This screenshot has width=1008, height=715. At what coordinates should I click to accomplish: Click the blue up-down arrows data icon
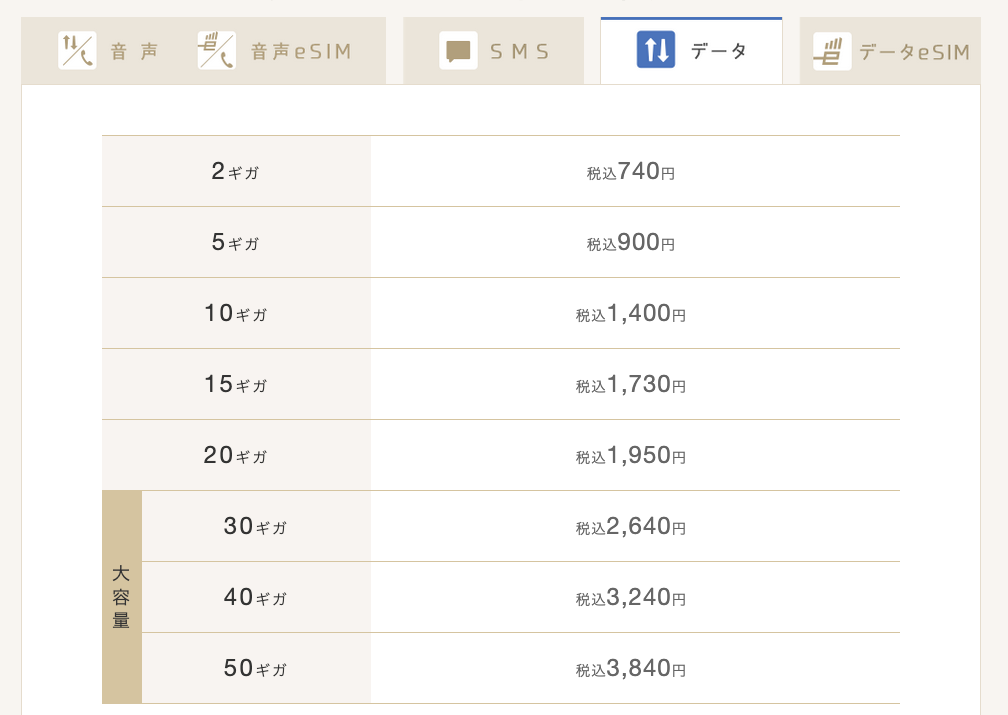click(x=656, y=50)
